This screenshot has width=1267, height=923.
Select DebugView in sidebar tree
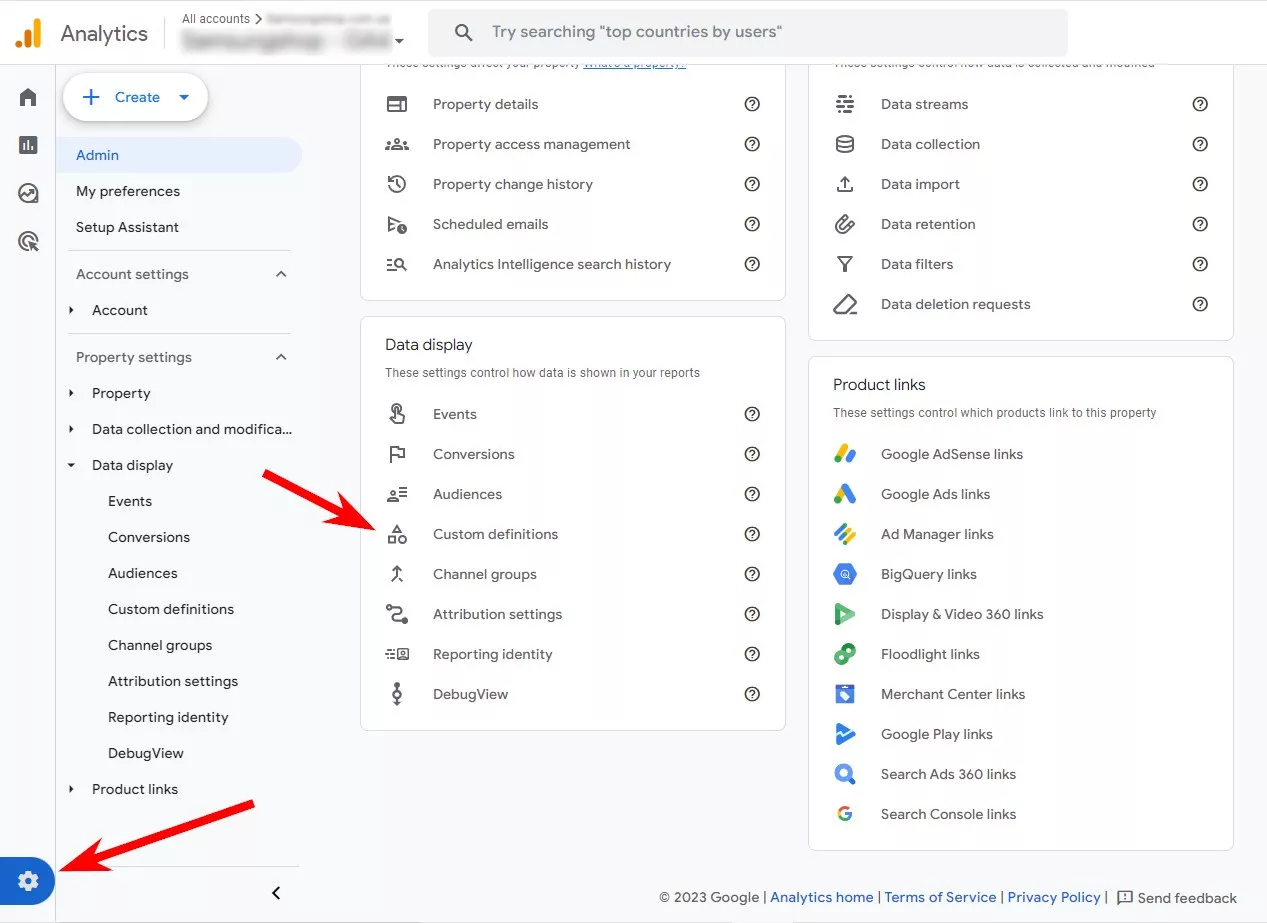click(x=146, y=753)
